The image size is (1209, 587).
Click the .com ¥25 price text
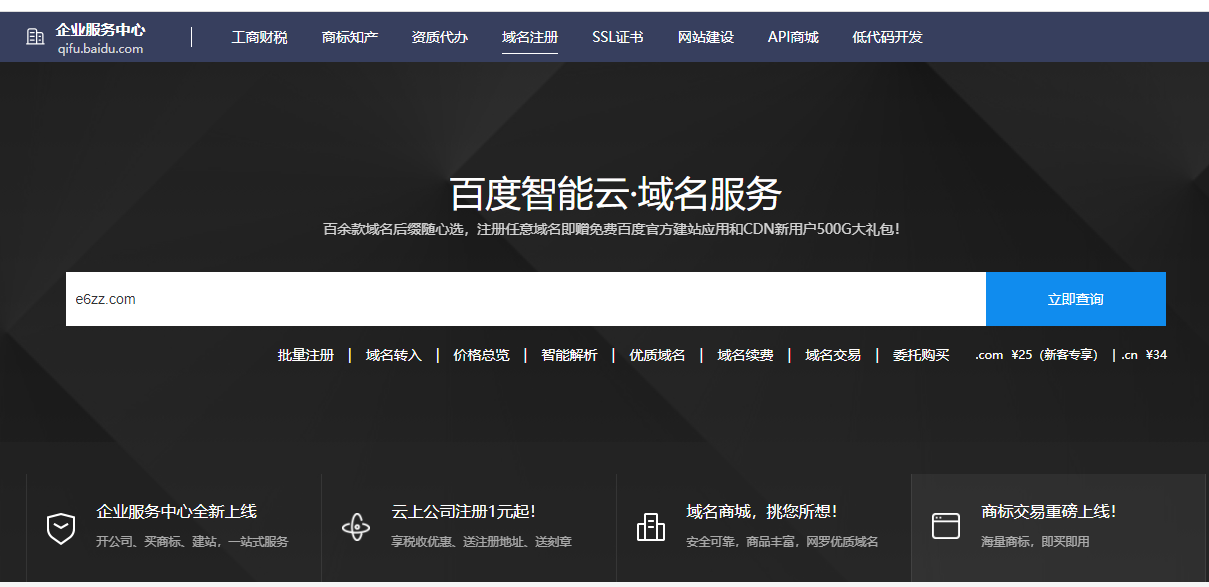pos(1037,355)
